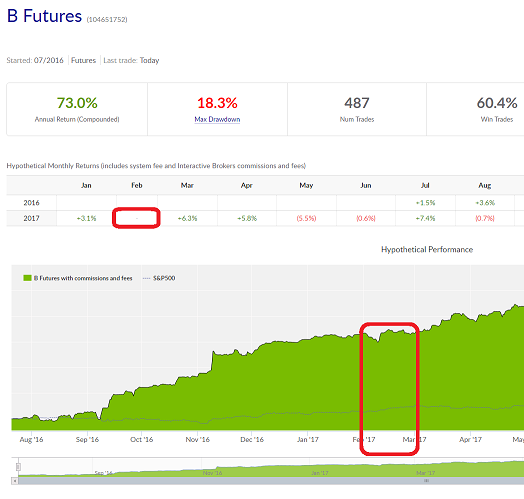Click the Nov '16 axis label
The width and height of the screenshot is (524, 499).
click(x=198, y=440)
